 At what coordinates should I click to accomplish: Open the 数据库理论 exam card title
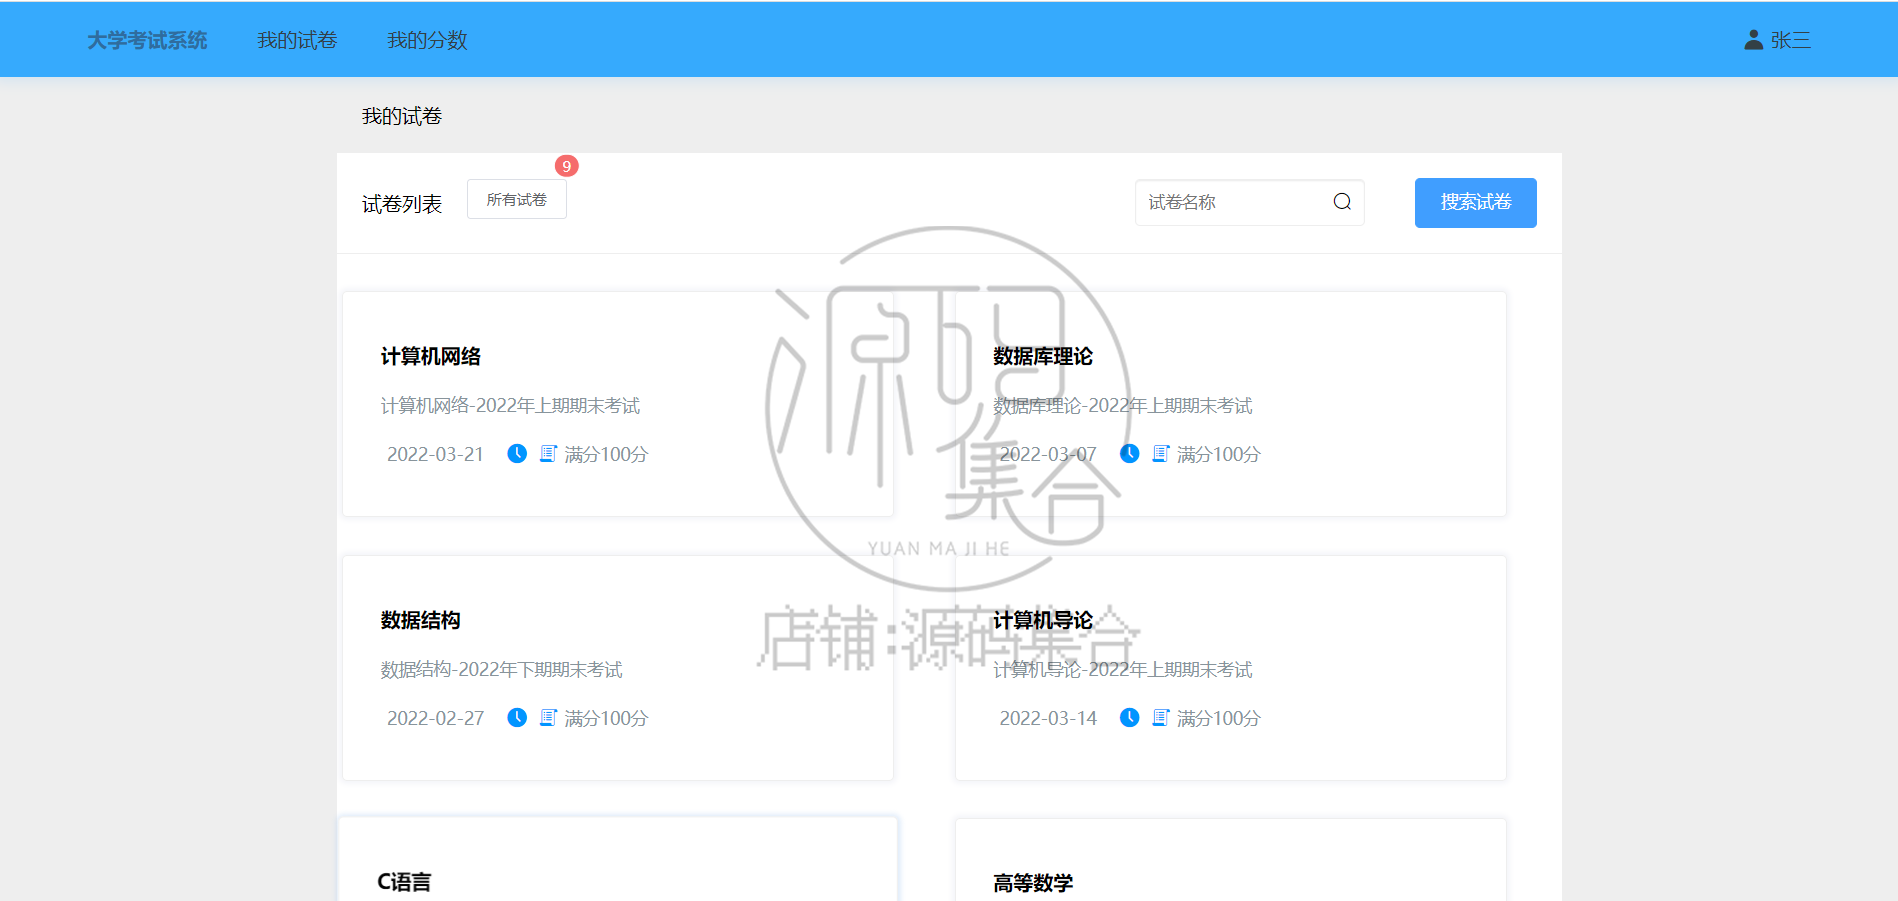(x=1043, y=356)
